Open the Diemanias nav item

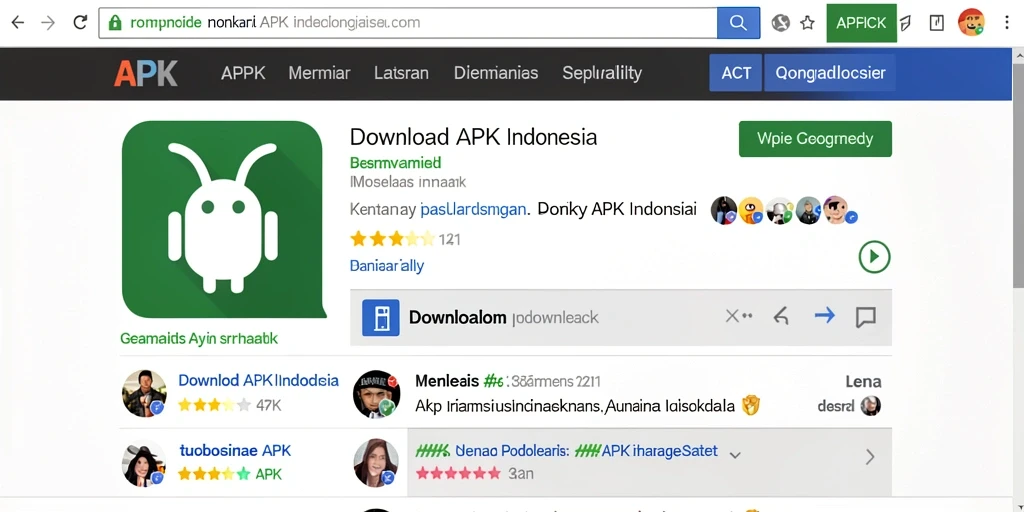click(496, 73)
